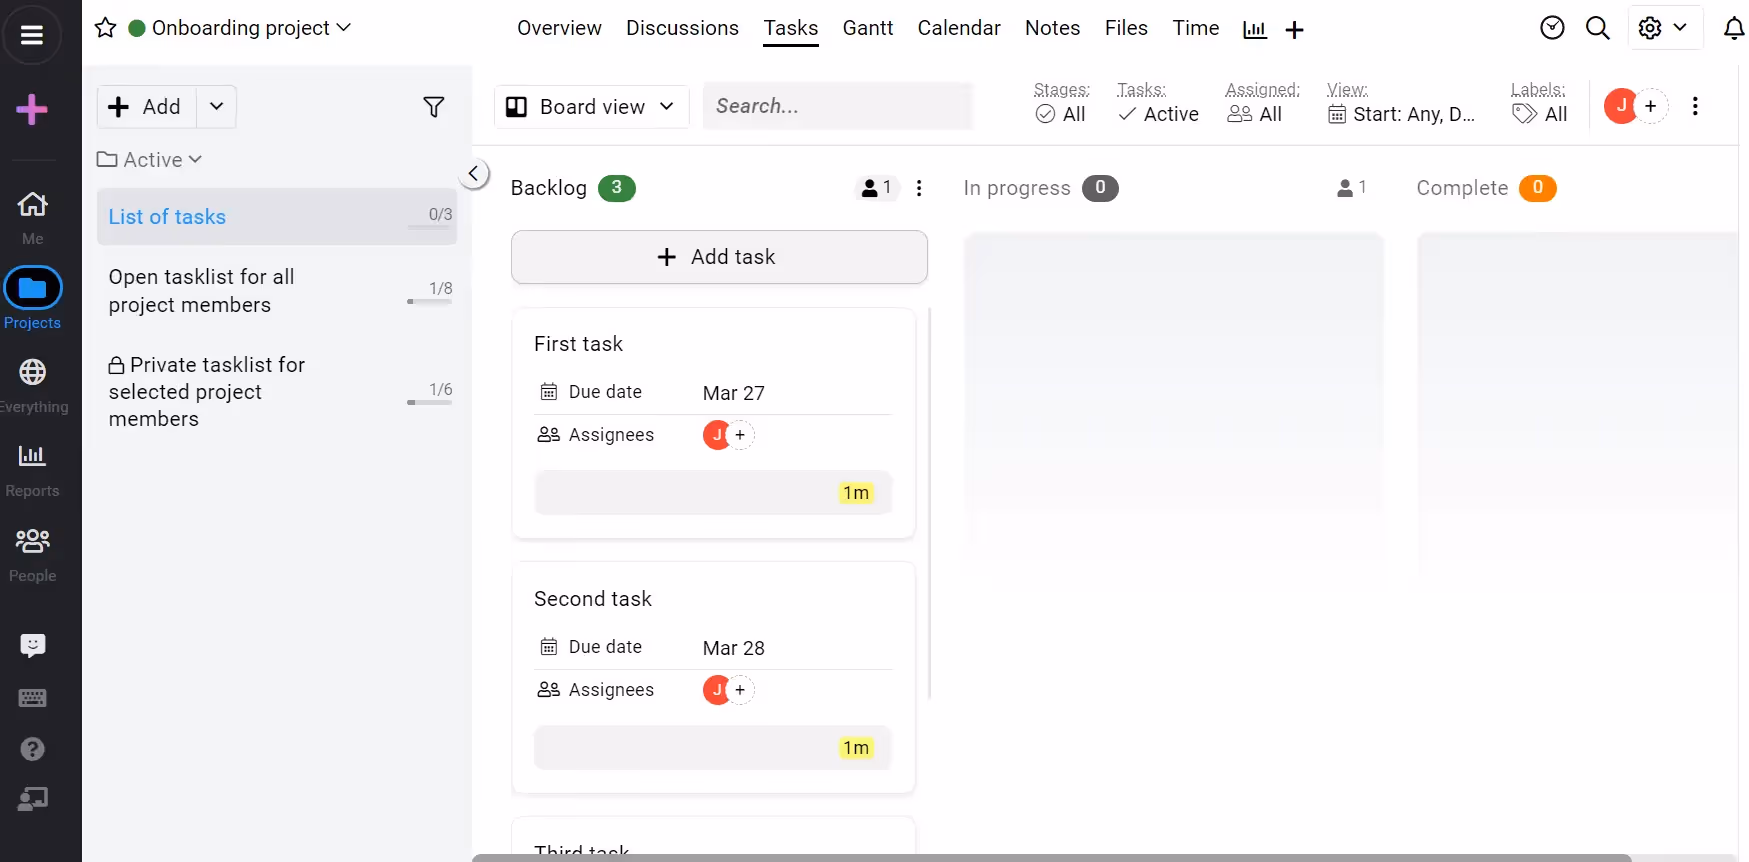Open the Add button dropdown arrow
The image size is (1749, 862).
pos(216,107)
